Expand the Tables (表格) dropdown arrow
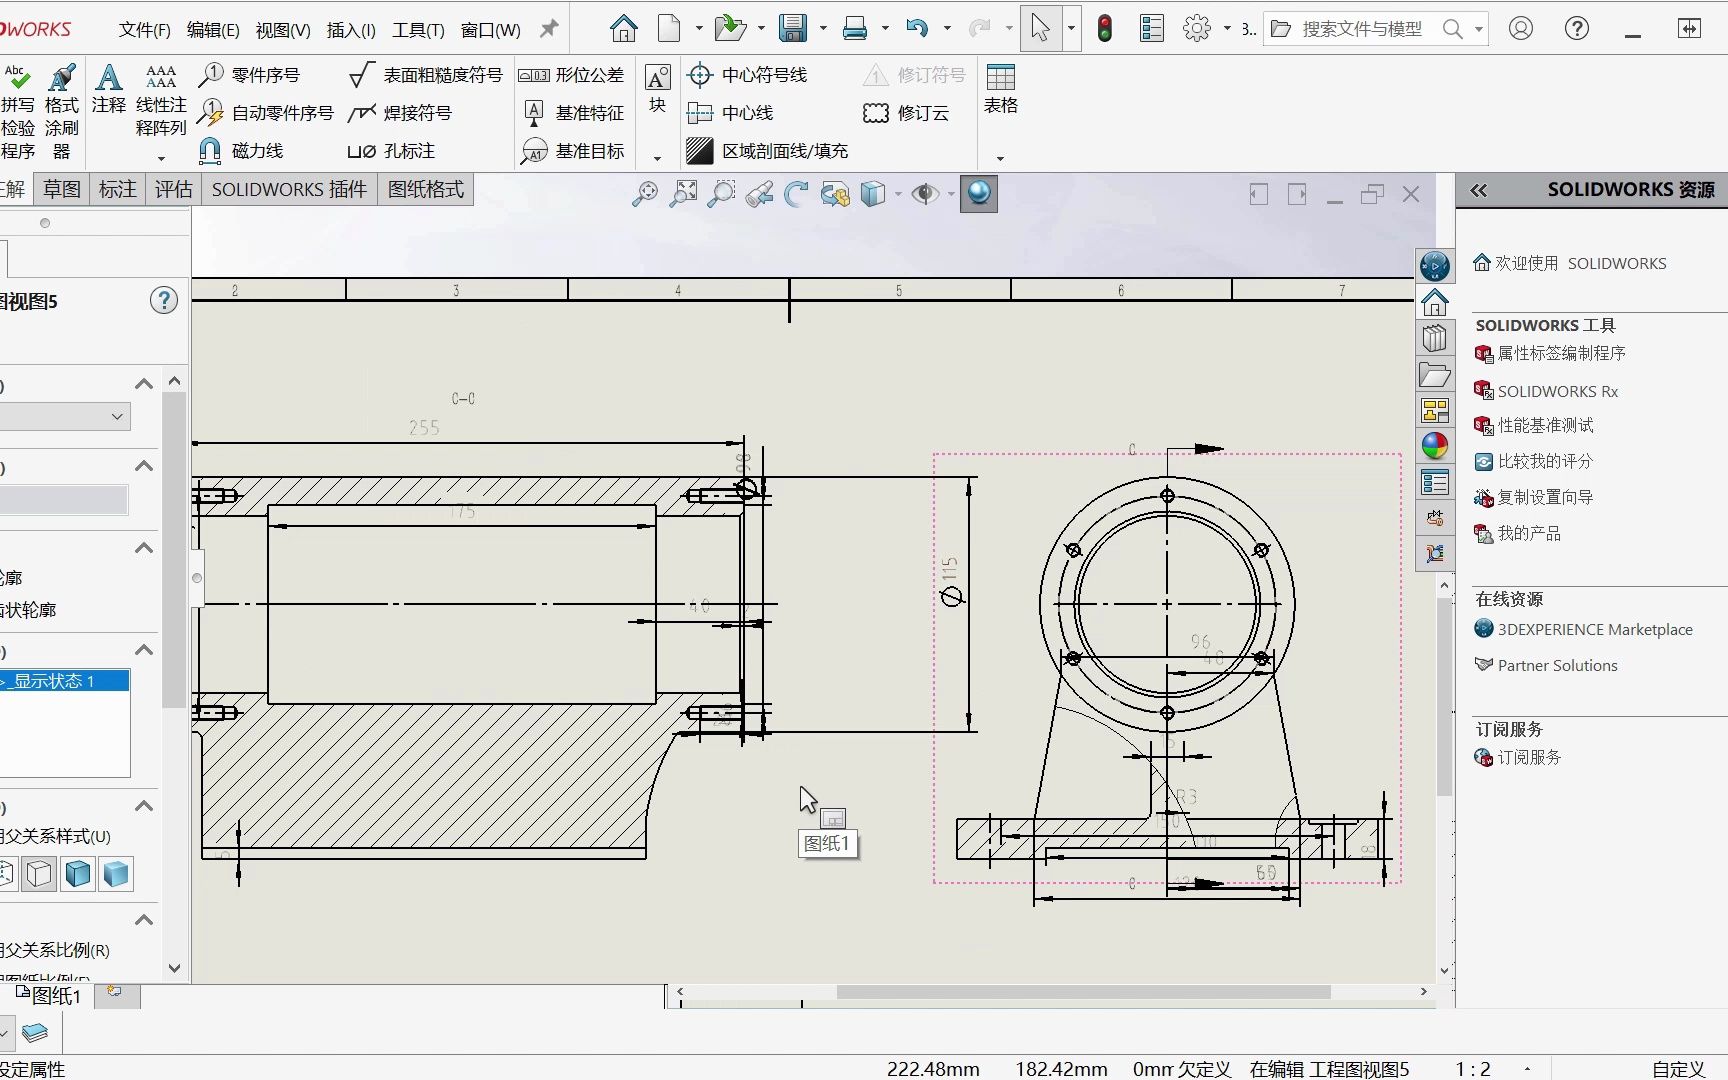1728x1080 pixels. pyautogui.click(x=1000, y=158)
